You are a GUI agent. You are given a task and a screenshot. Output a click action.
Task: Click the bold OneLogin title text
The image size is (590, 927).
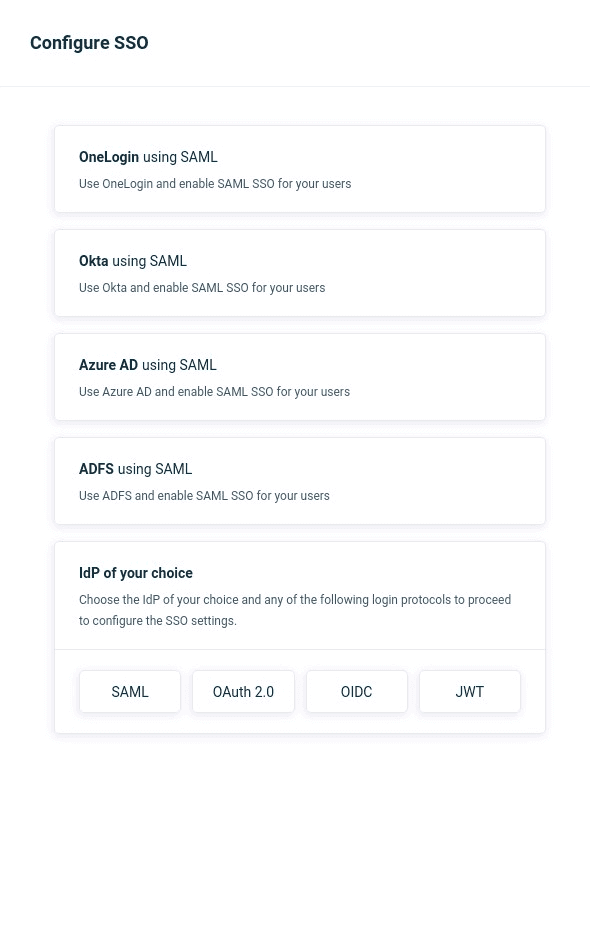pos(109,157)
